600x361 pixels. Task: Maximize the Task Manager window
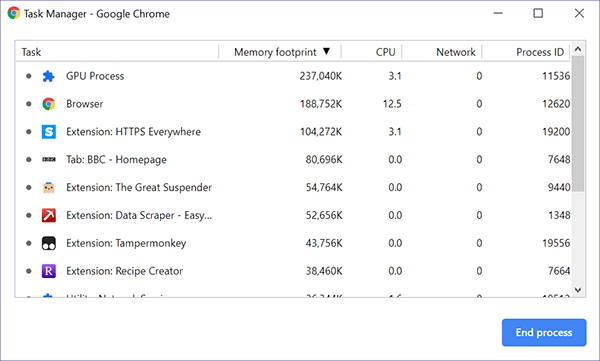[538, 13]
